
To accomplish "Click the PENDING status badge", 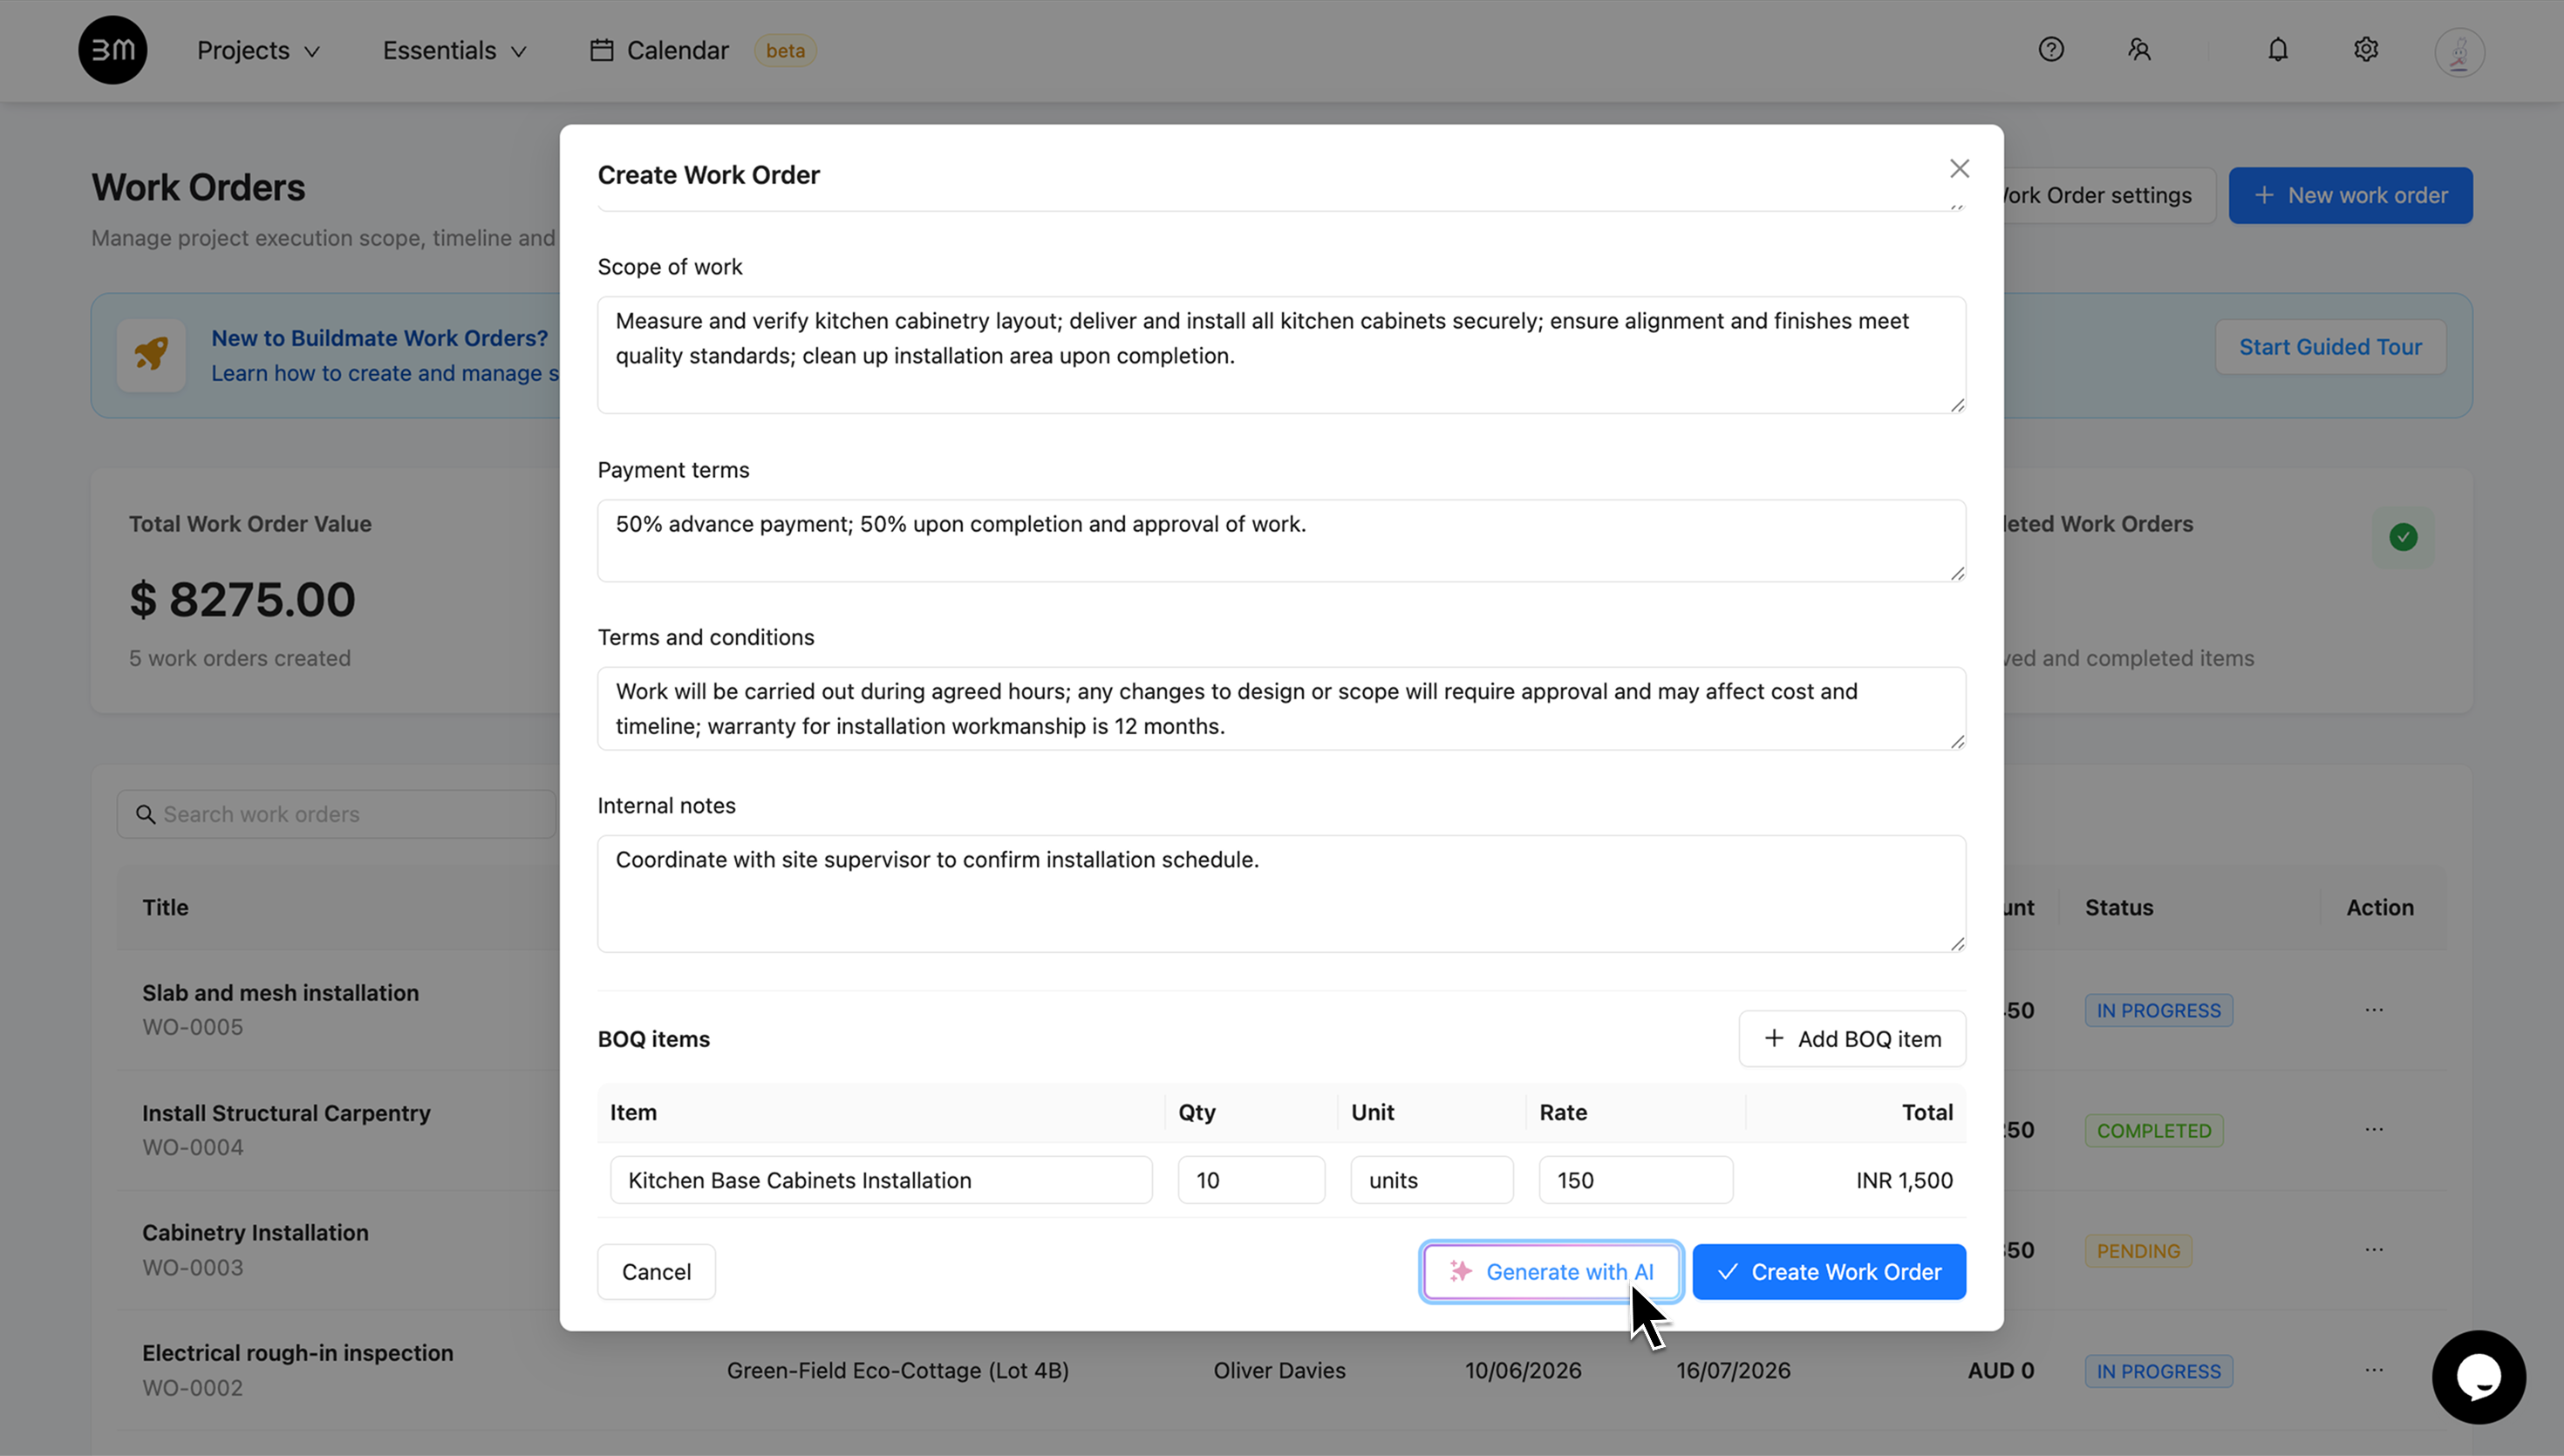I will click(2138, 1250).
